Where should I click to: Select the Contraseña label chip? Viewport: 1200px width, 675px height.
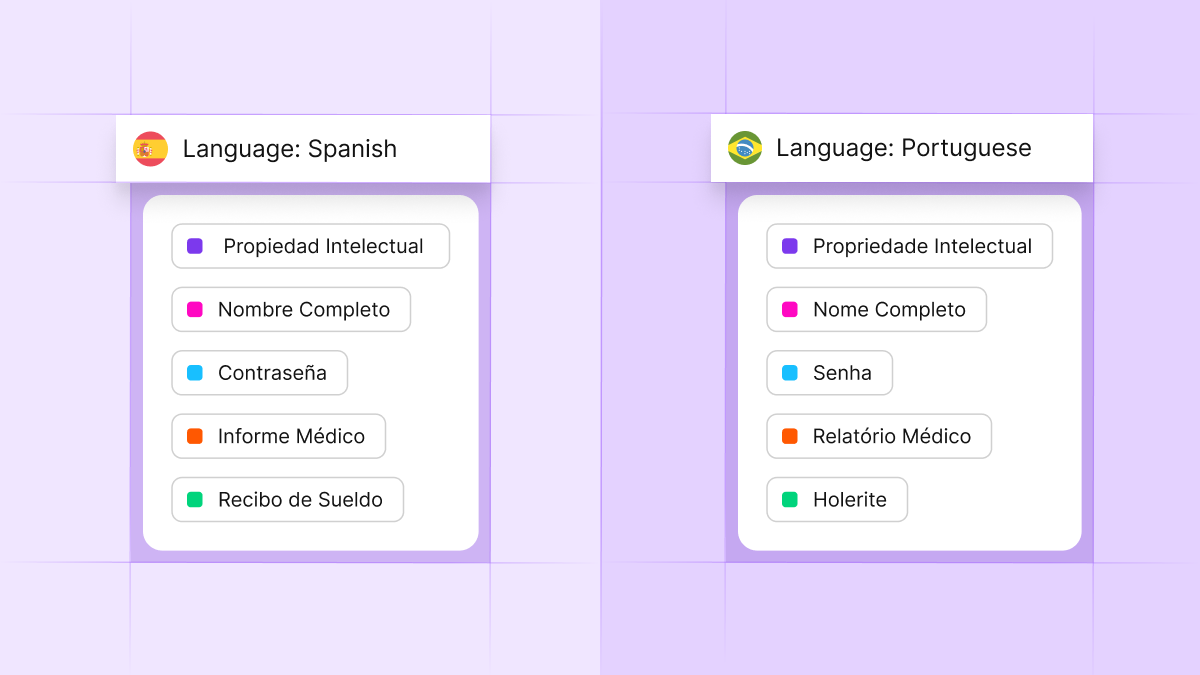click(x=259, y=372)
